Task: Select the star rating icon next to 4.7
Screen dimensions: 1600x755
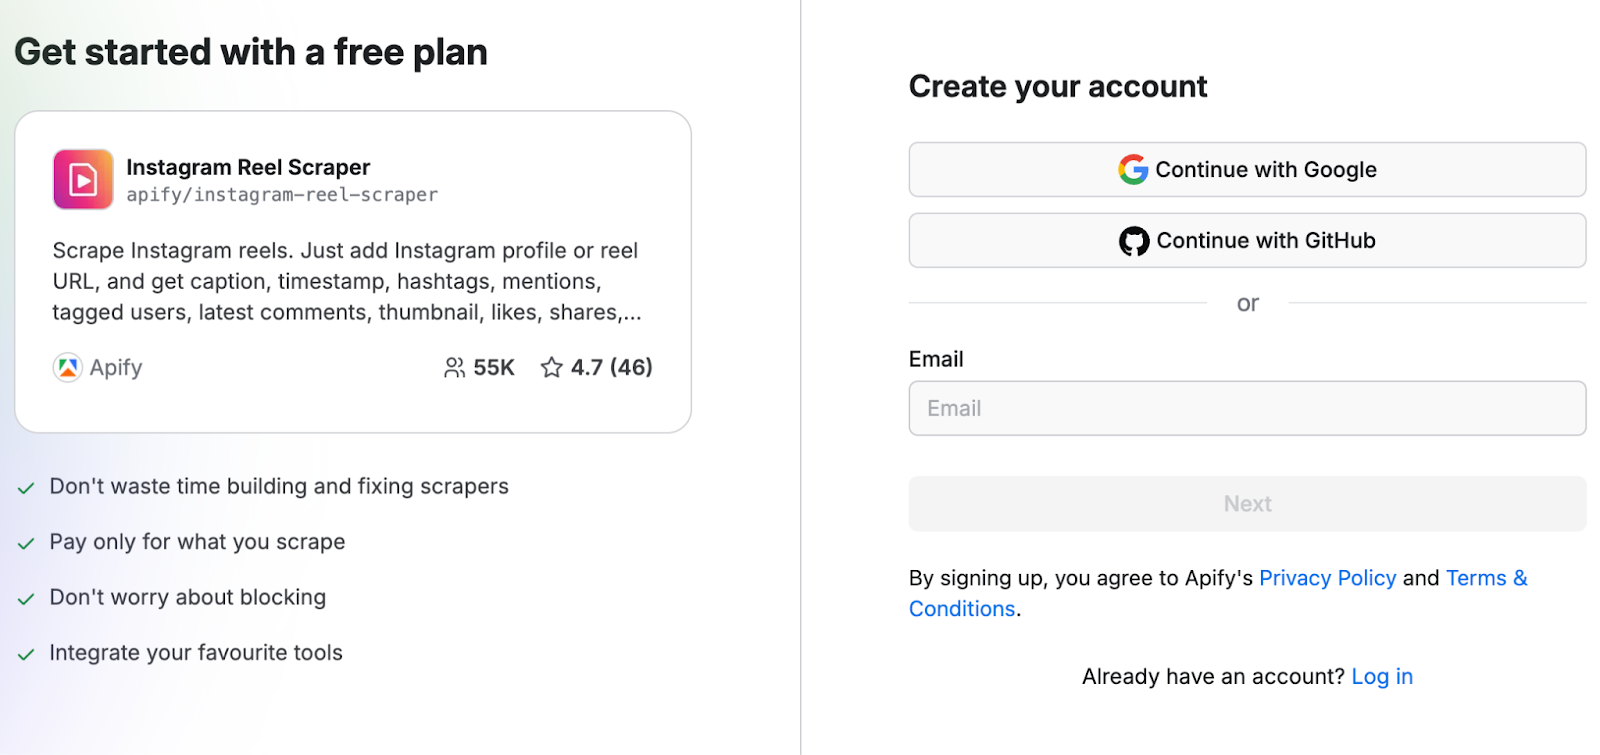Action: click(x=551, y=368)
